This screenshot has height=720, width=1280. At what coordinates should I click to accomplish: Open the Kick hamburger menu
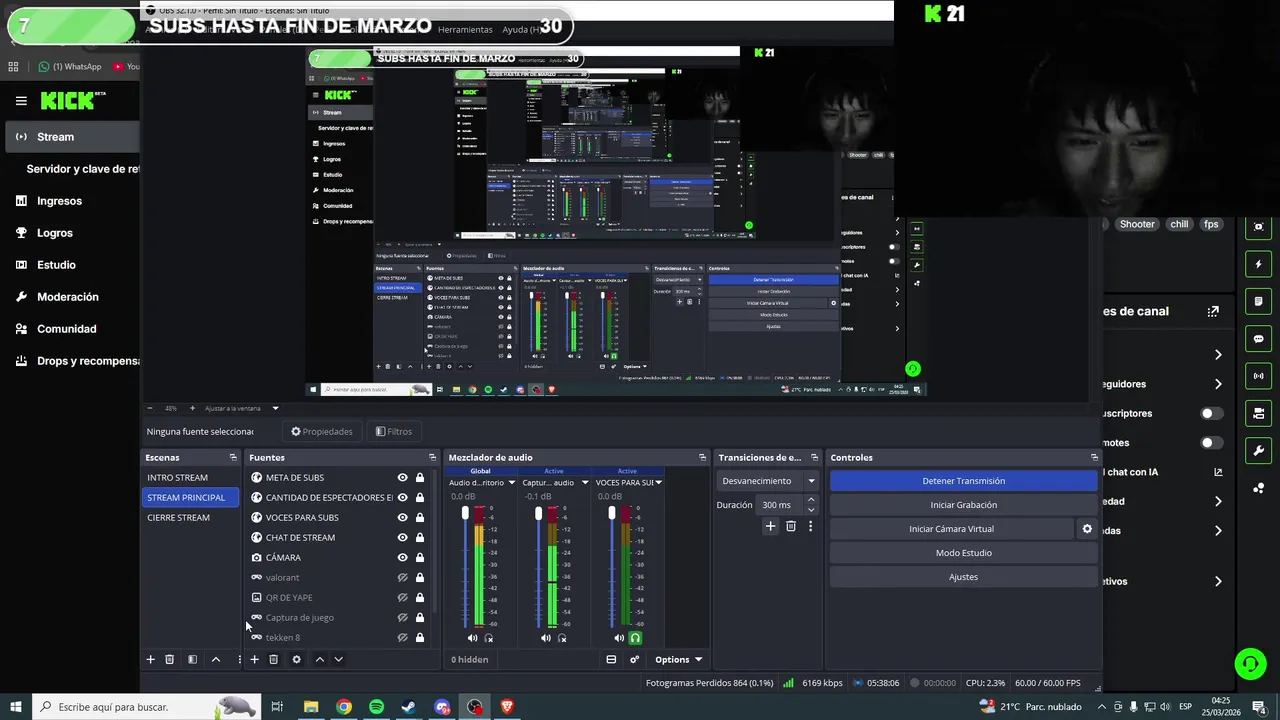coord(21,101)
